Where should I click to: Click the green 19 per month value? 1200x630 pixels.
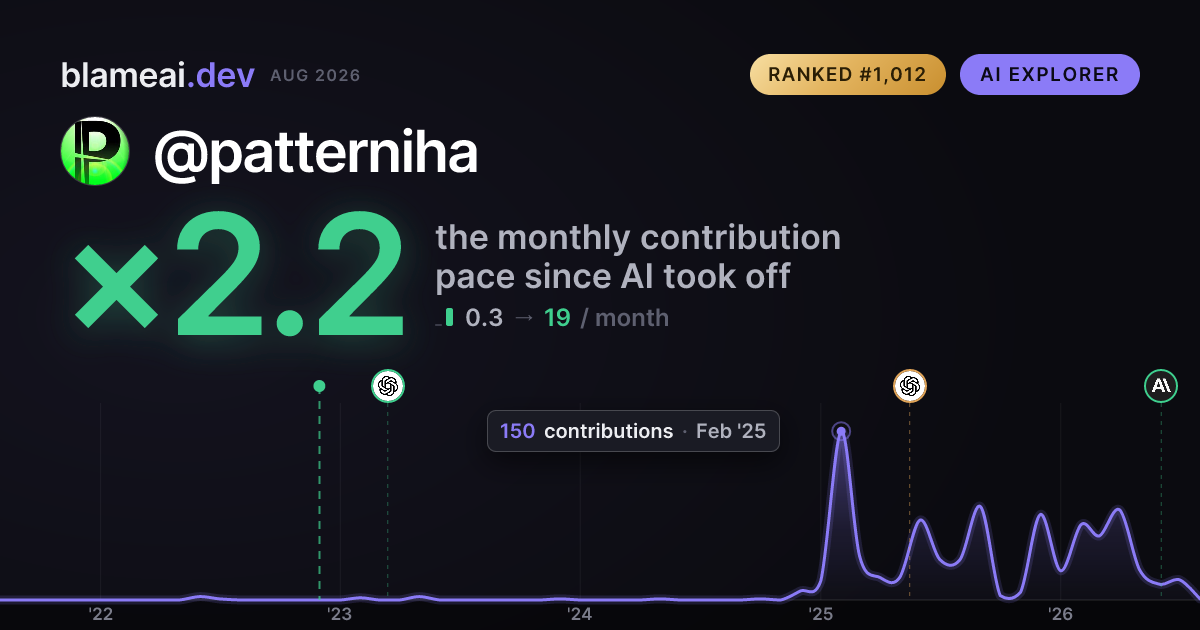557,318
